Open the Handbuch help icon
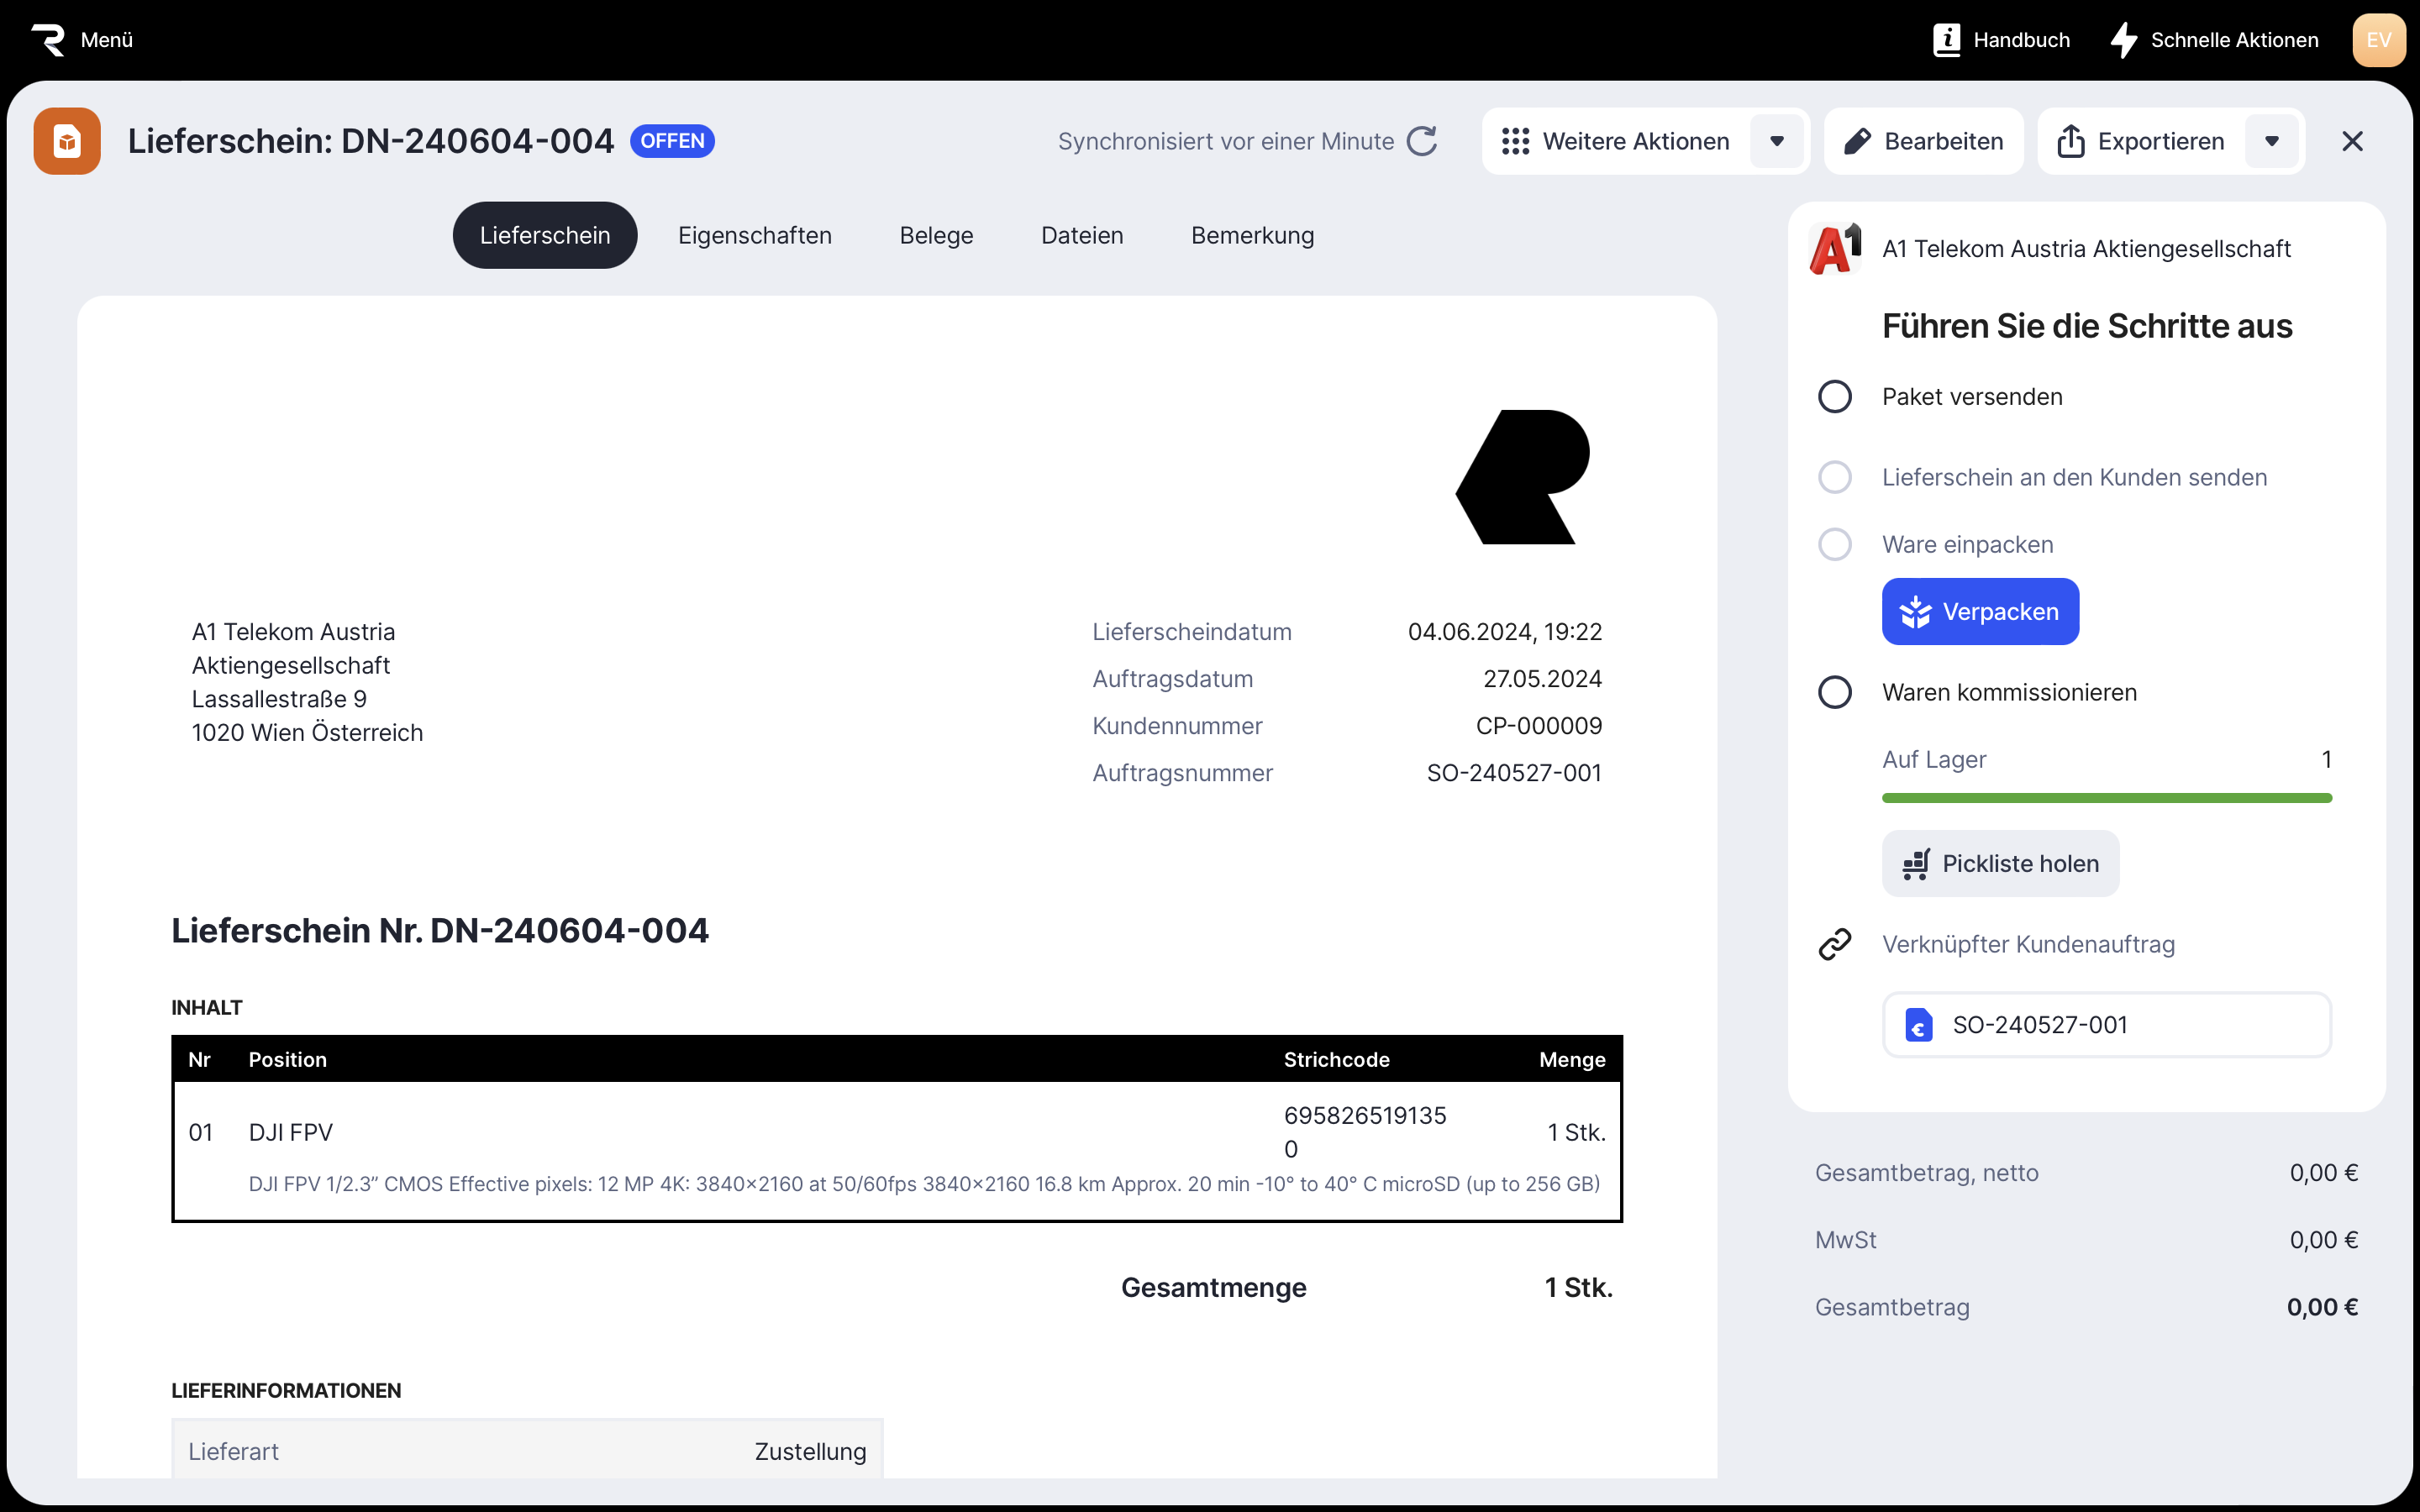This screenshot has height=1512, width=2420. coord(1946,40)
